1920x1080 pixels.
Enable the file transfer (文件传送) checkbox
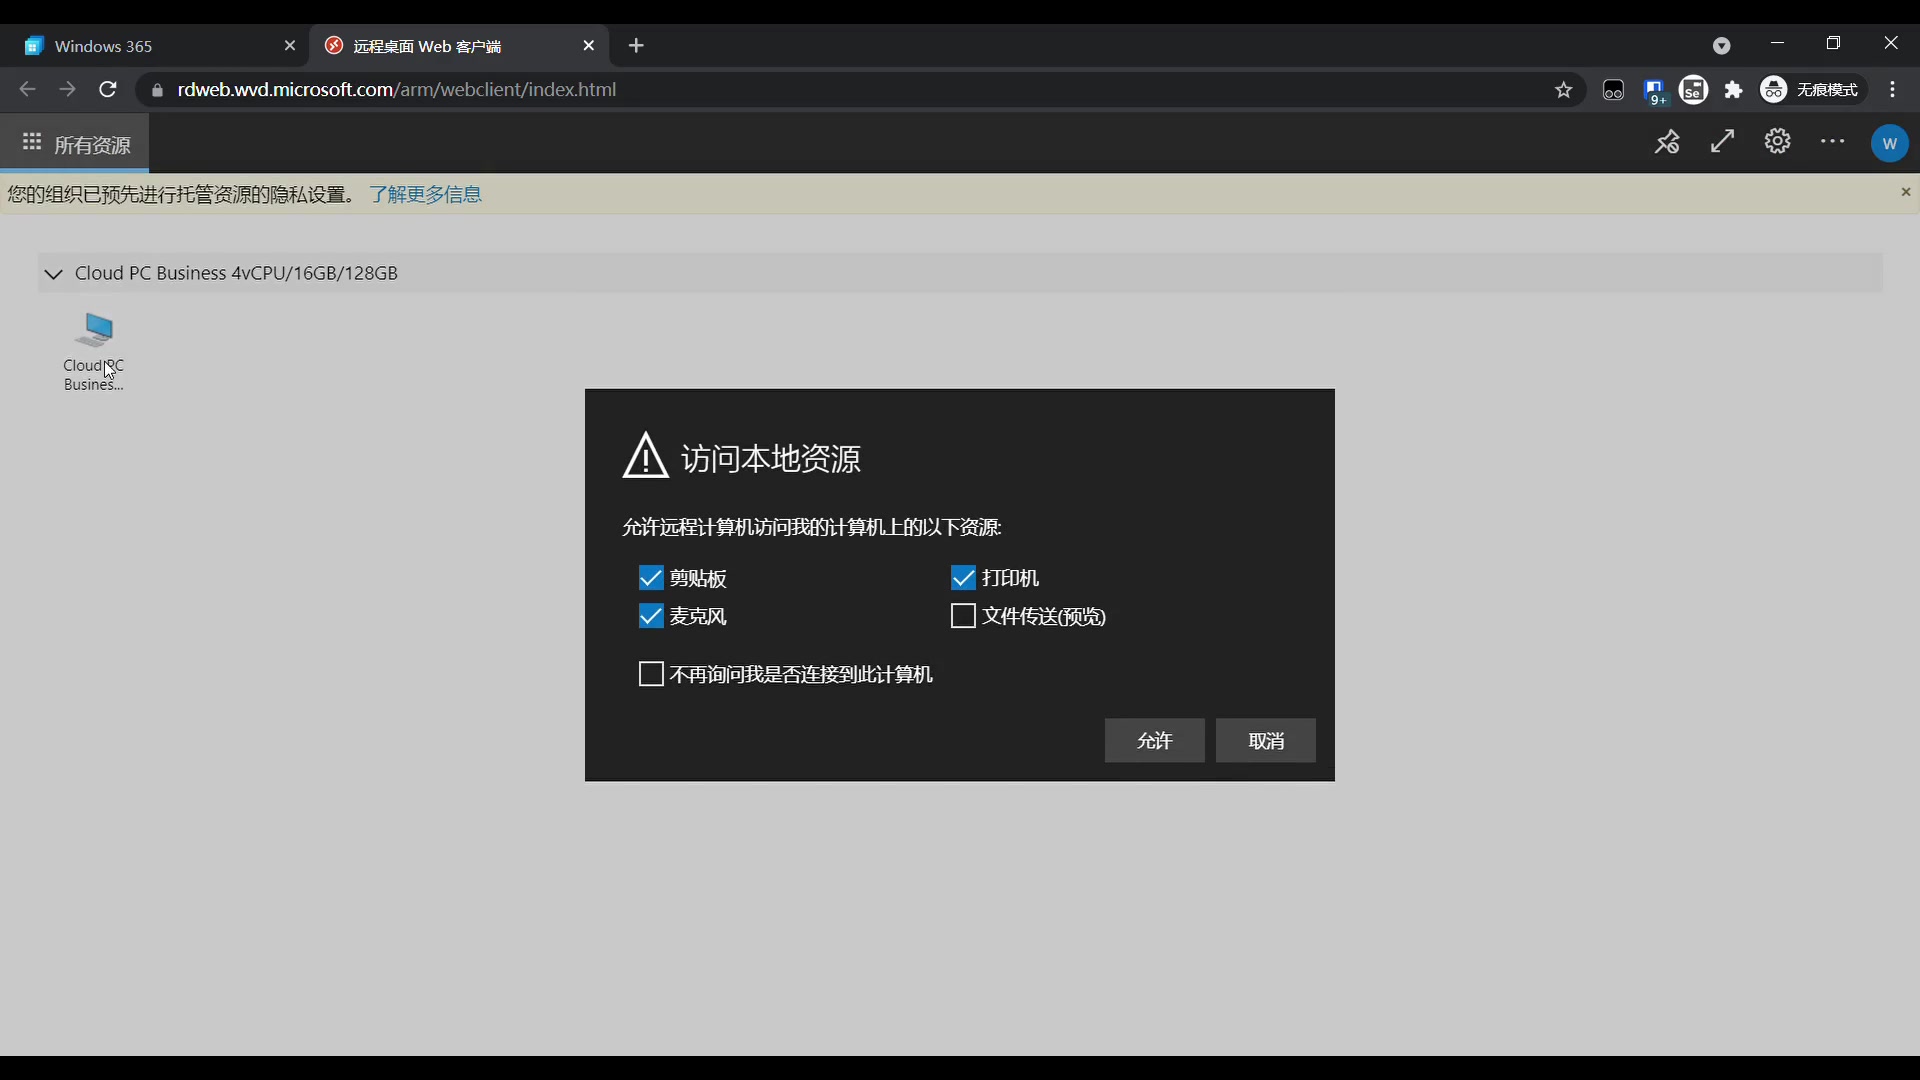pos(963,616)
